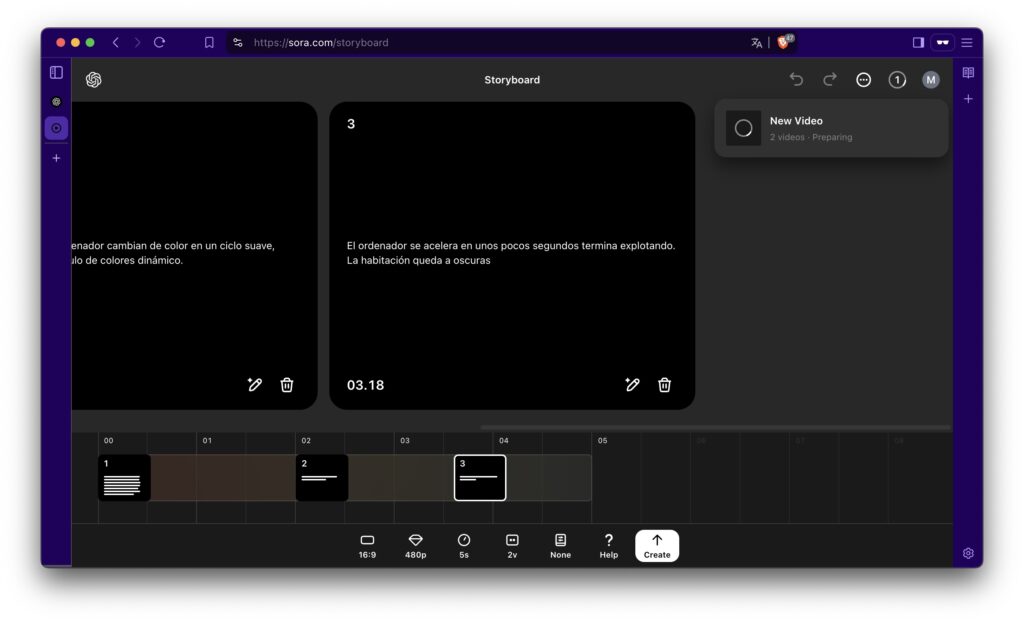Screen dimensions: 1024x622
Task: Delete storyboard card 3 with trash icon
Action: 664,385
